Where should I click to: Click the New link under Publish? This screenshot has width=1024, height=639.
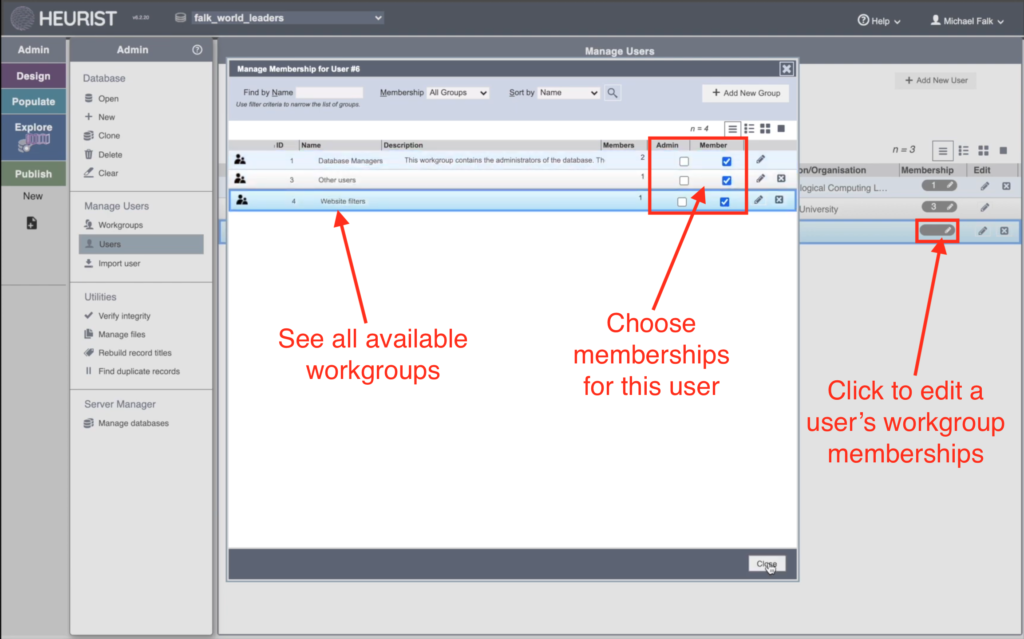(x=33, y=196)
